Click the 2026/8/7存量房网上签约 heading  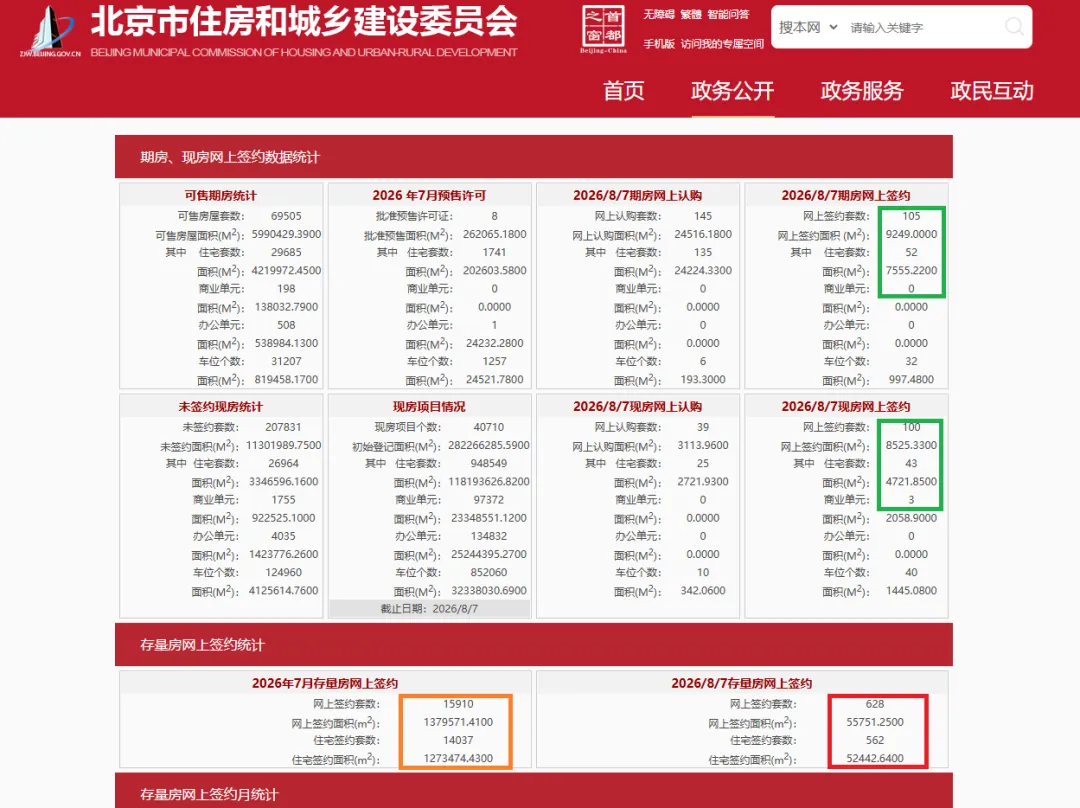click(x=742, y=683)
